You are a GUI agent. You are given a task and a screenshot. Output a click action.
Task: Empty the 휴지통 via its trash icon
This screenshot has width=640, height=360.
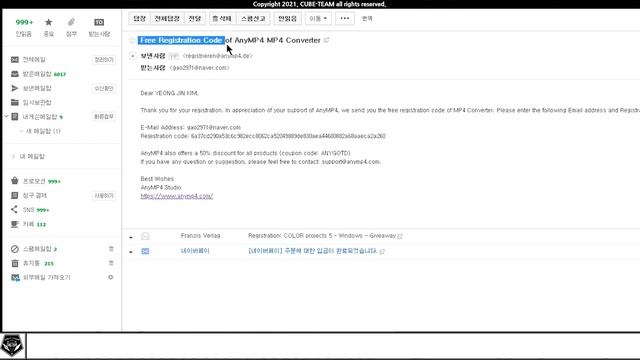[x=111, y=263]
